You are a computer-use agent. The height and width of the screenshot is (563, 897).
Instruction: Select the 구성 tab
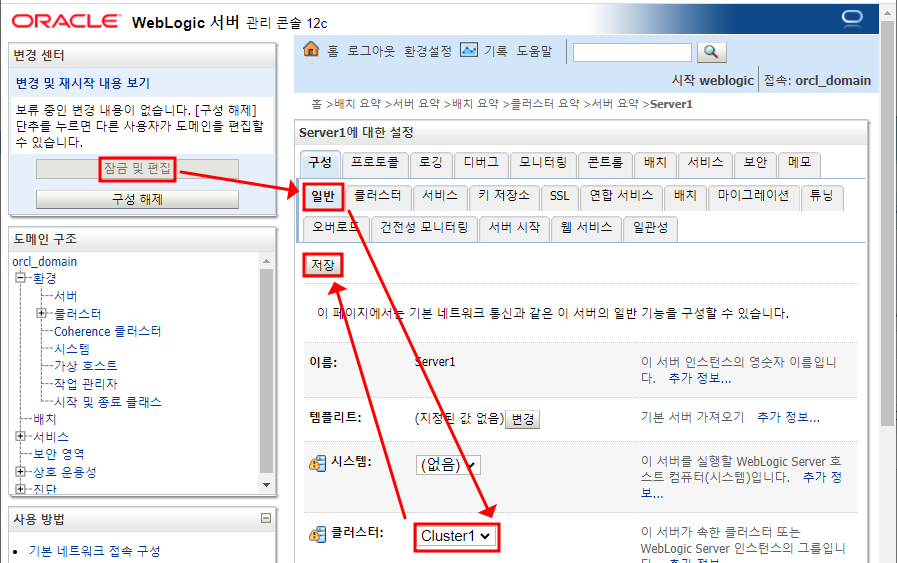point(320,164)
